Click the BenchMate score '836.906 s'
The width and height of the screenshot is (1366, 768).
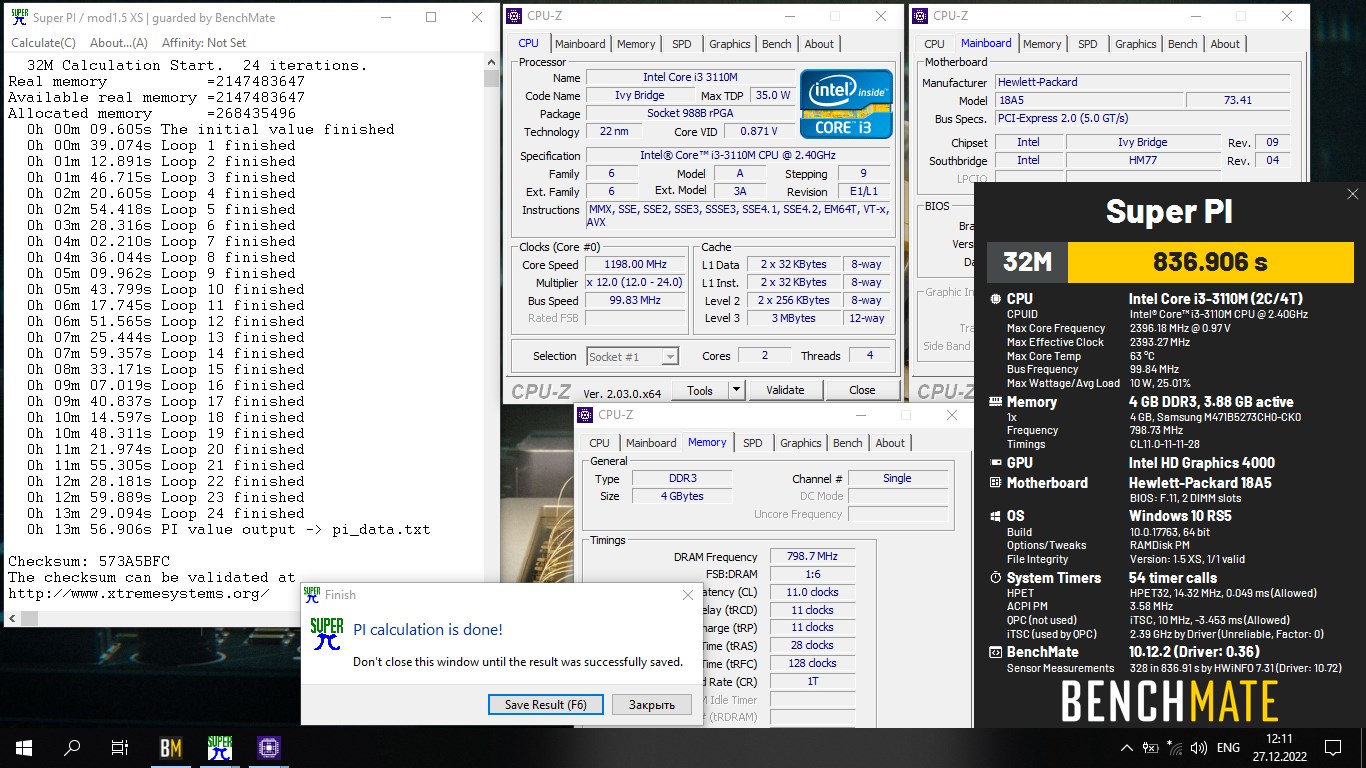[1210, 263]
